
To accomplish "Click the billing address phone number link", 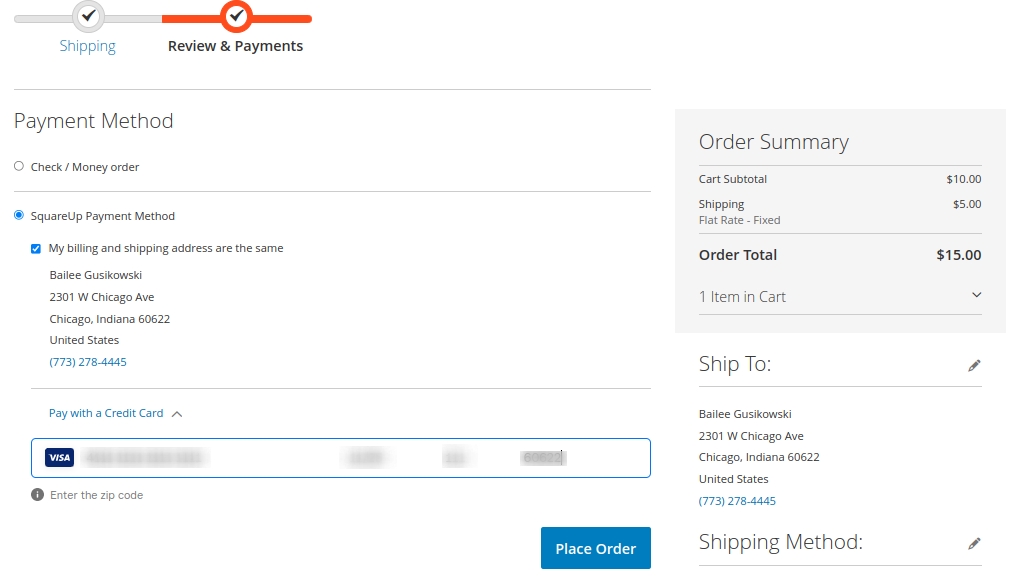I will click(88, 362).
